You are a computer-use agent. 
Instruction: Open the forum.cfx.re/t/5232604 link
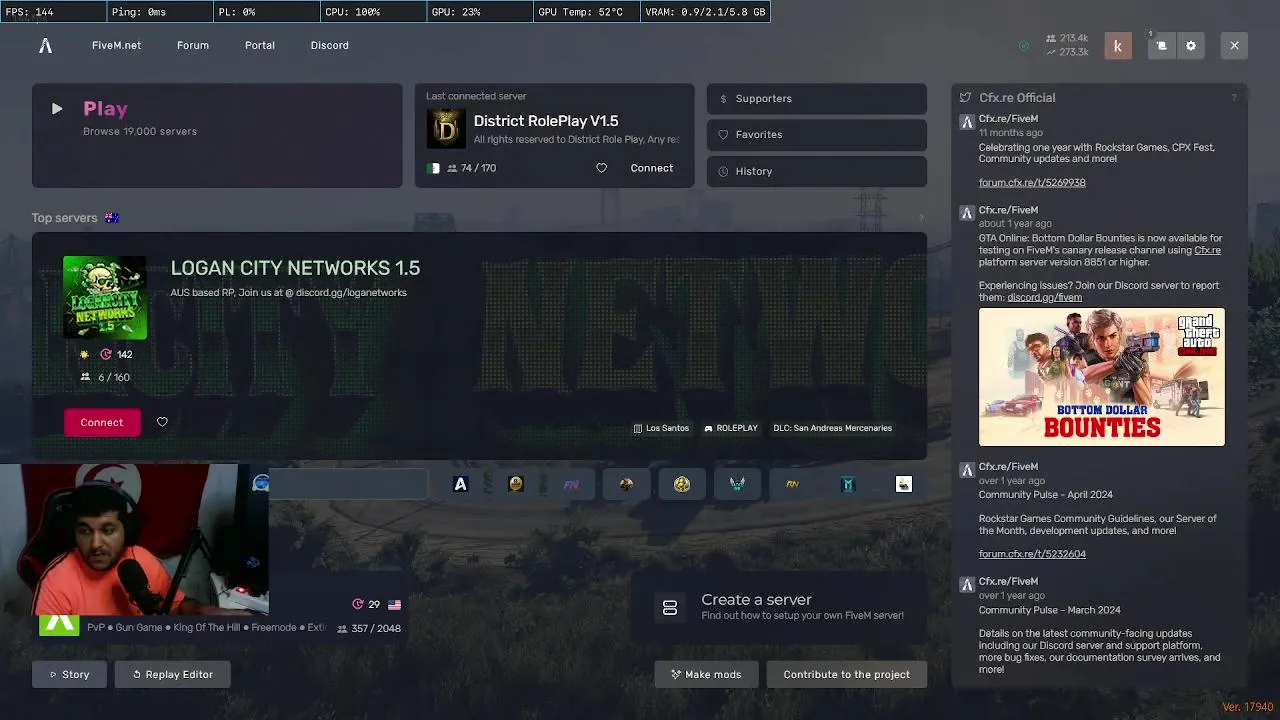coord(1032,554)
